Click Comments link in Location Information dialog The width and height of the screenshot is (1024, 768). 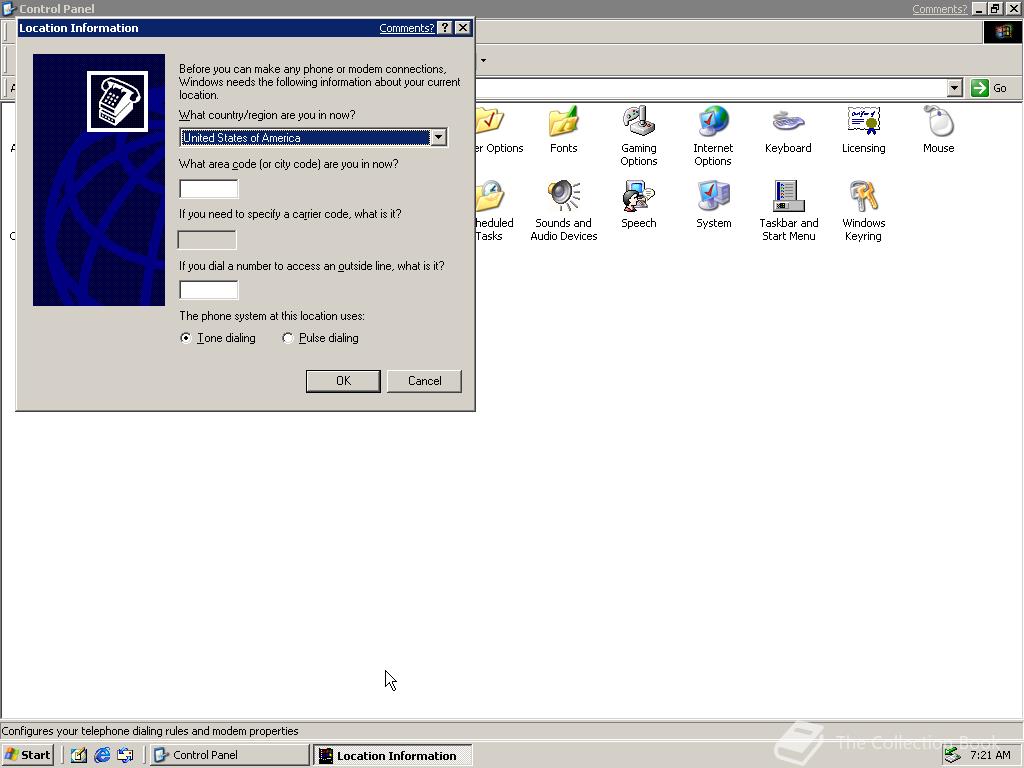406,28
